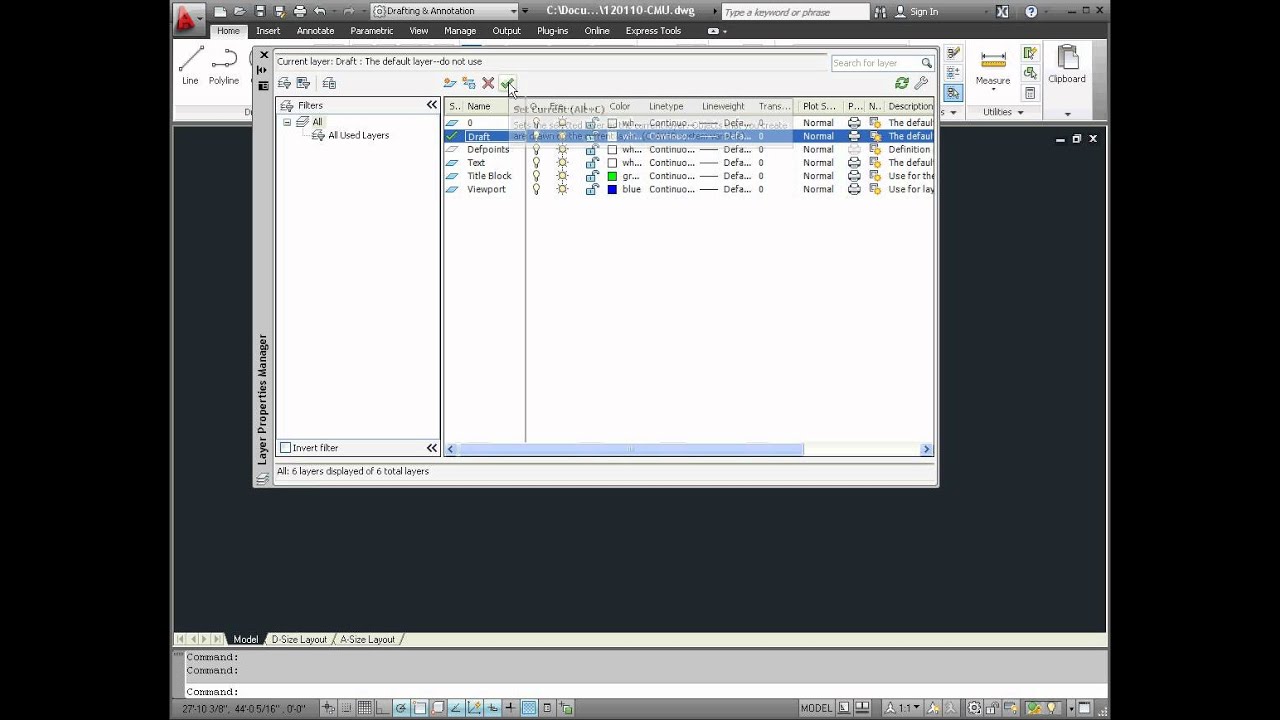Viewport: 1280px width, 720px height.
Task: Click the search magnifier in layer search
Action: point(926,63)
